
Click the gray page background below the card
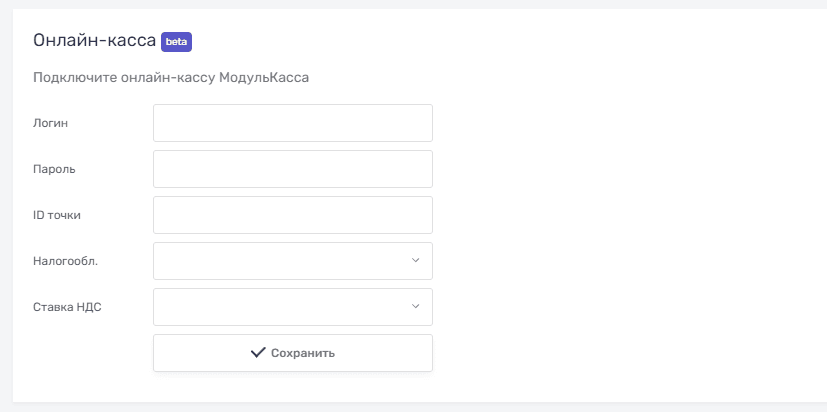[400, 407]
